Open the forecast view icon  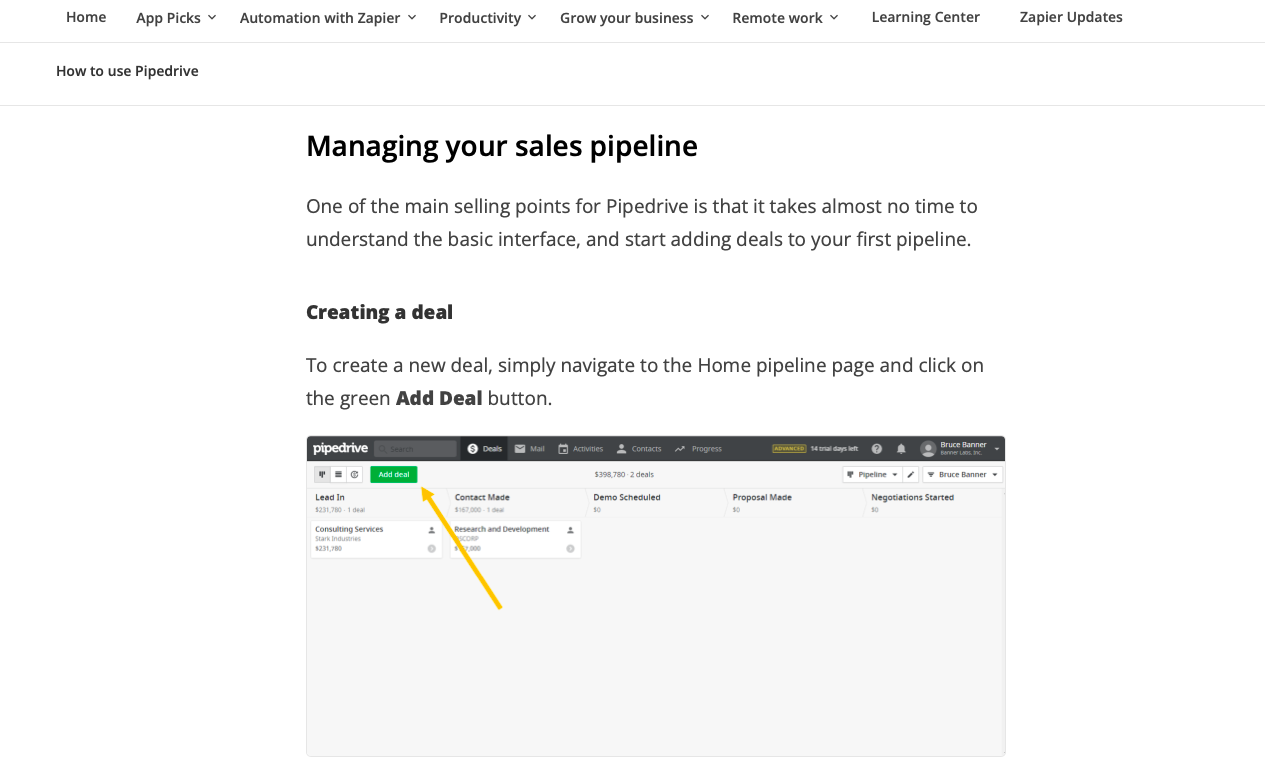point(354,474)
